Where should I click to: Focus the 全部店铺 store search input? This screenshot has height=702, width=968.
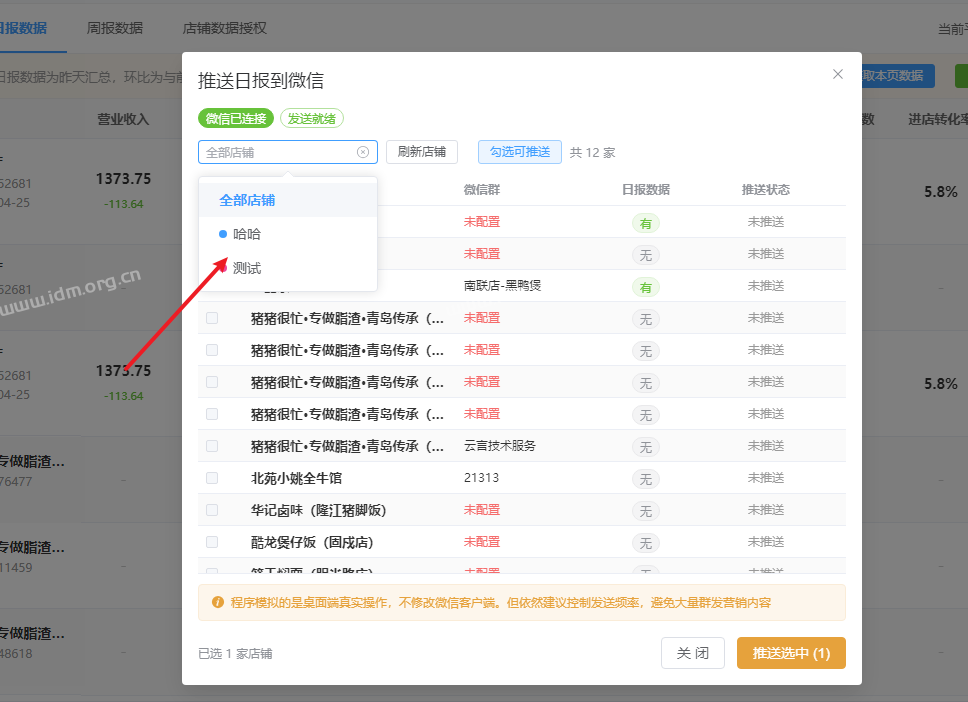[278, 152]
